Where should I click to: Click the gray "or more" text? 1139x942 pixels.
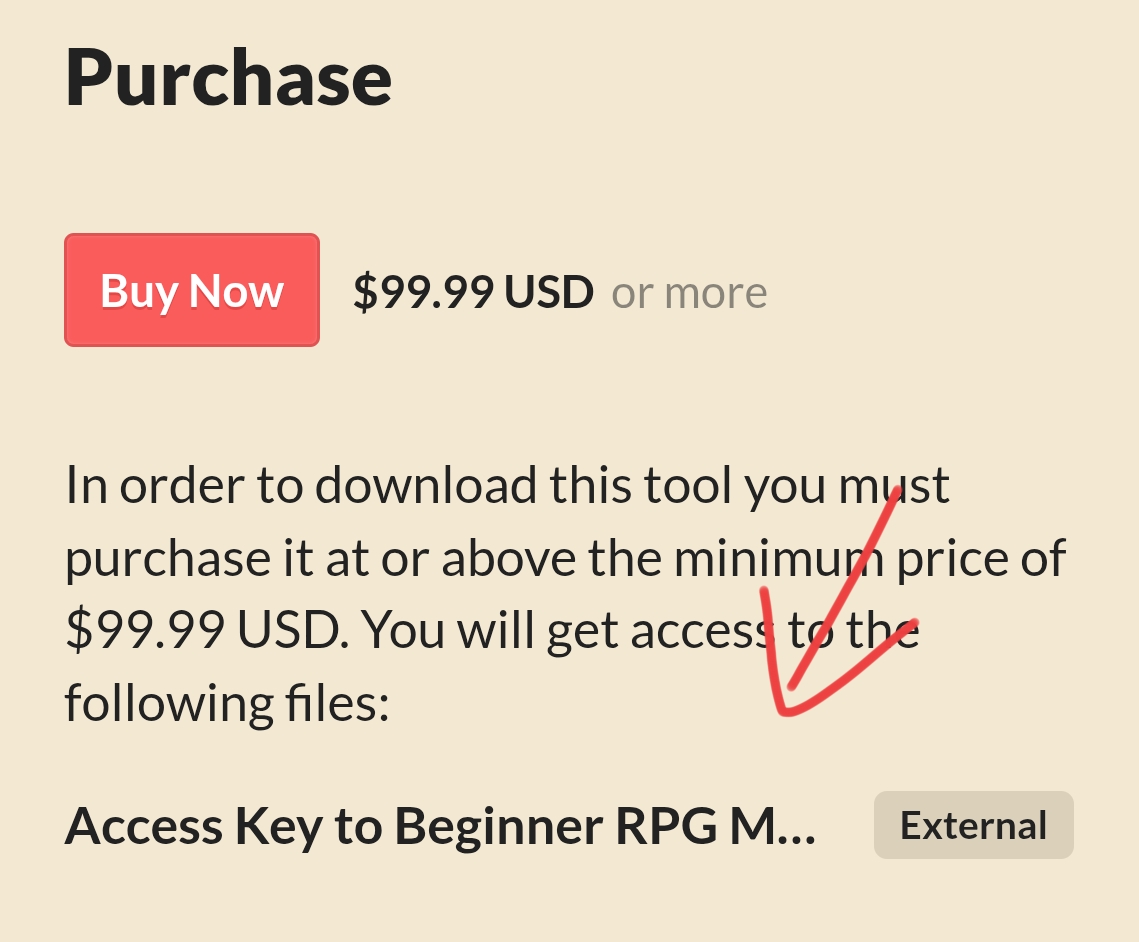click(x=689, y=293)
